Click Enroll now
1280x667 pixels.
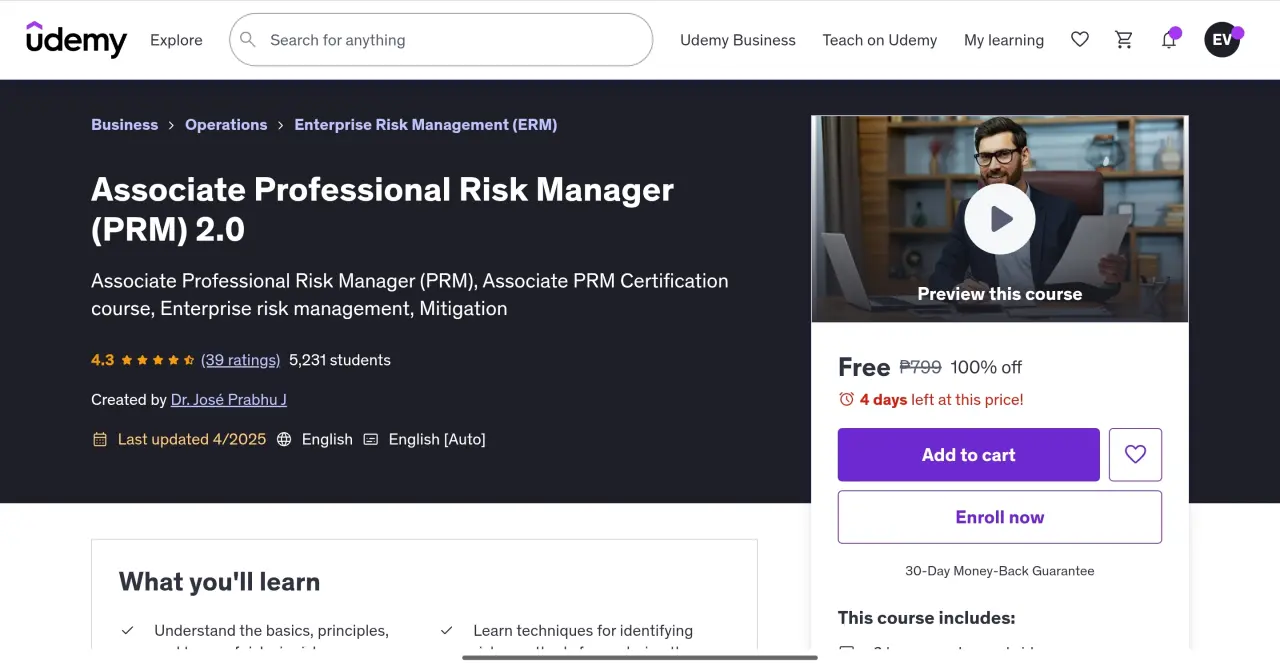[1000, 517]
